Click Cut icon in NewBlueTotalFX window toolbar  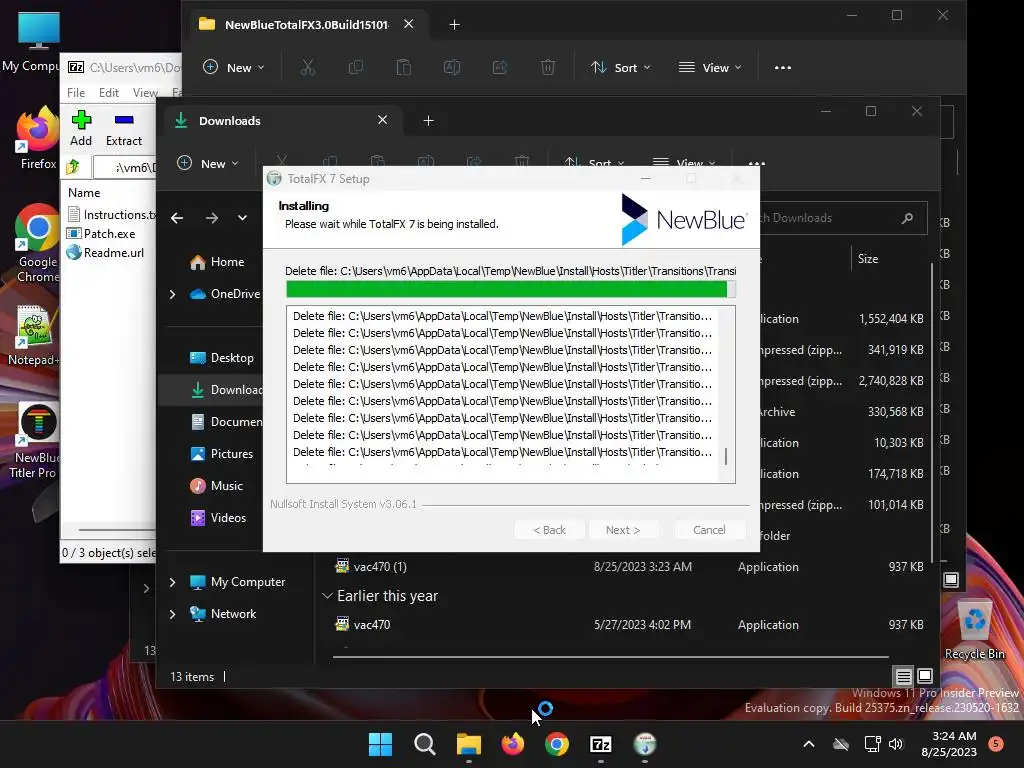click(308, 67)
